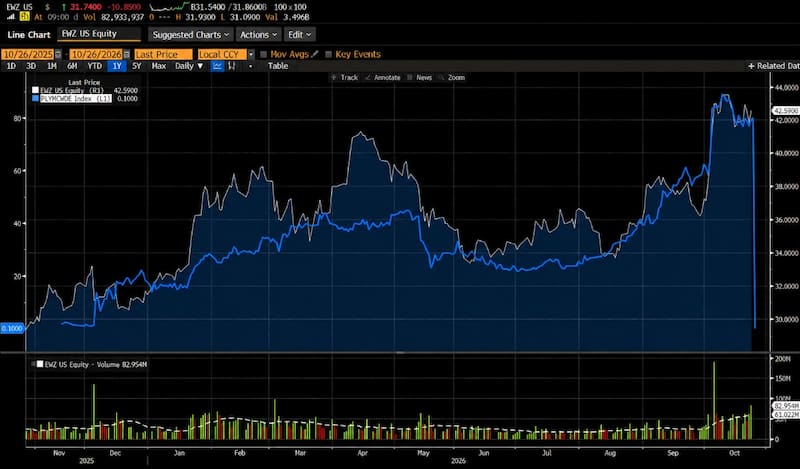Select the candle/bar chart style icon
This screenshot has width=800, height=469.
232,66
